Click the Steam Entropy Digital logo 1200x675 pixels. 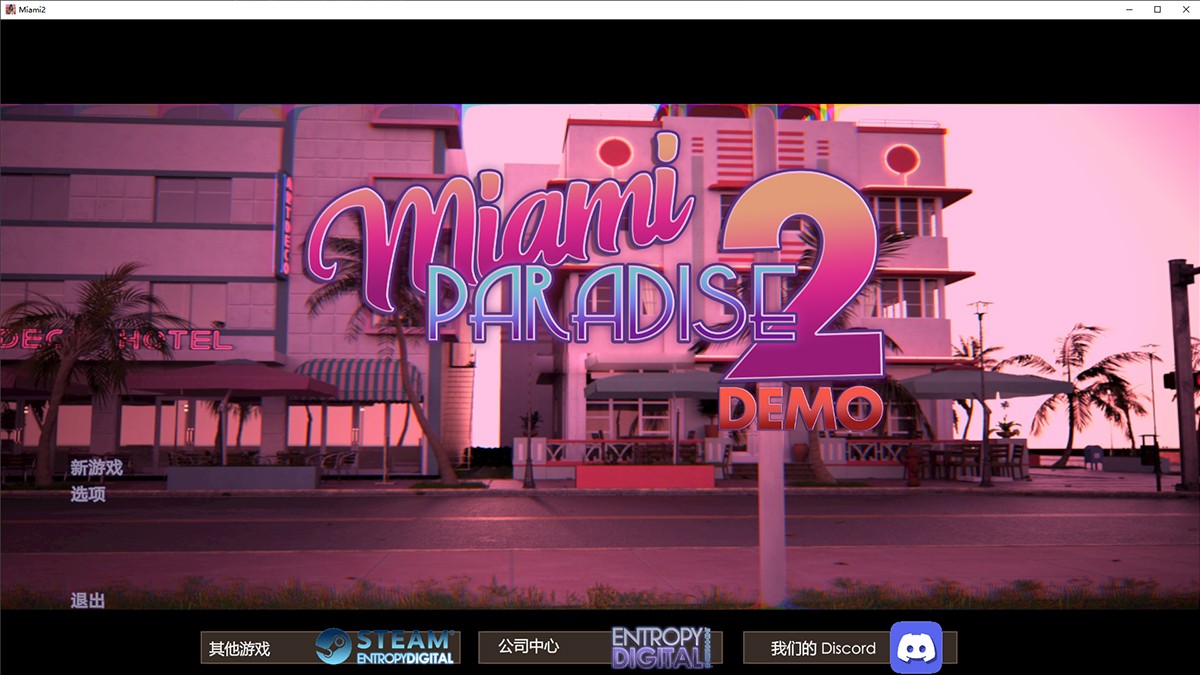click(385, 647)
